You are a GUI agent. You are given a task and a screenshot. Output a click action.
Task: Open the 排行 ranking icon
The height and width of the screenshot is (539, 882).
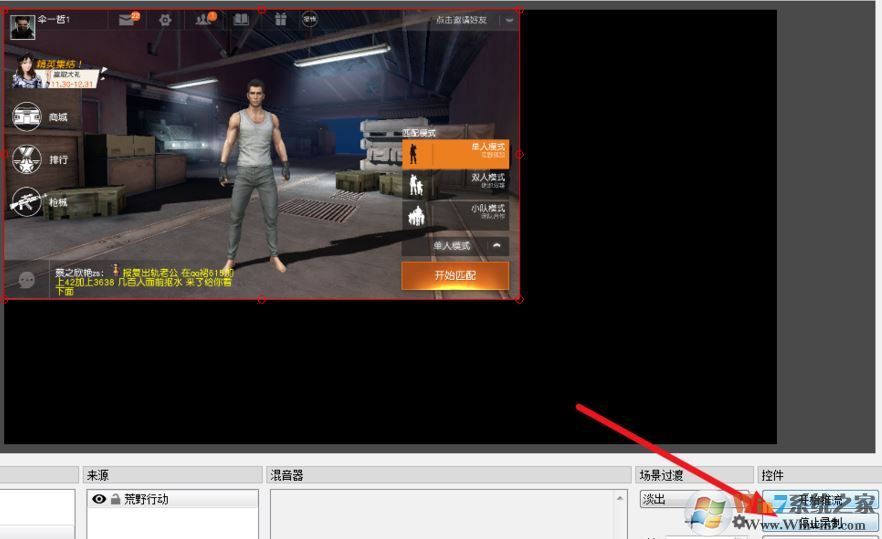27,159
